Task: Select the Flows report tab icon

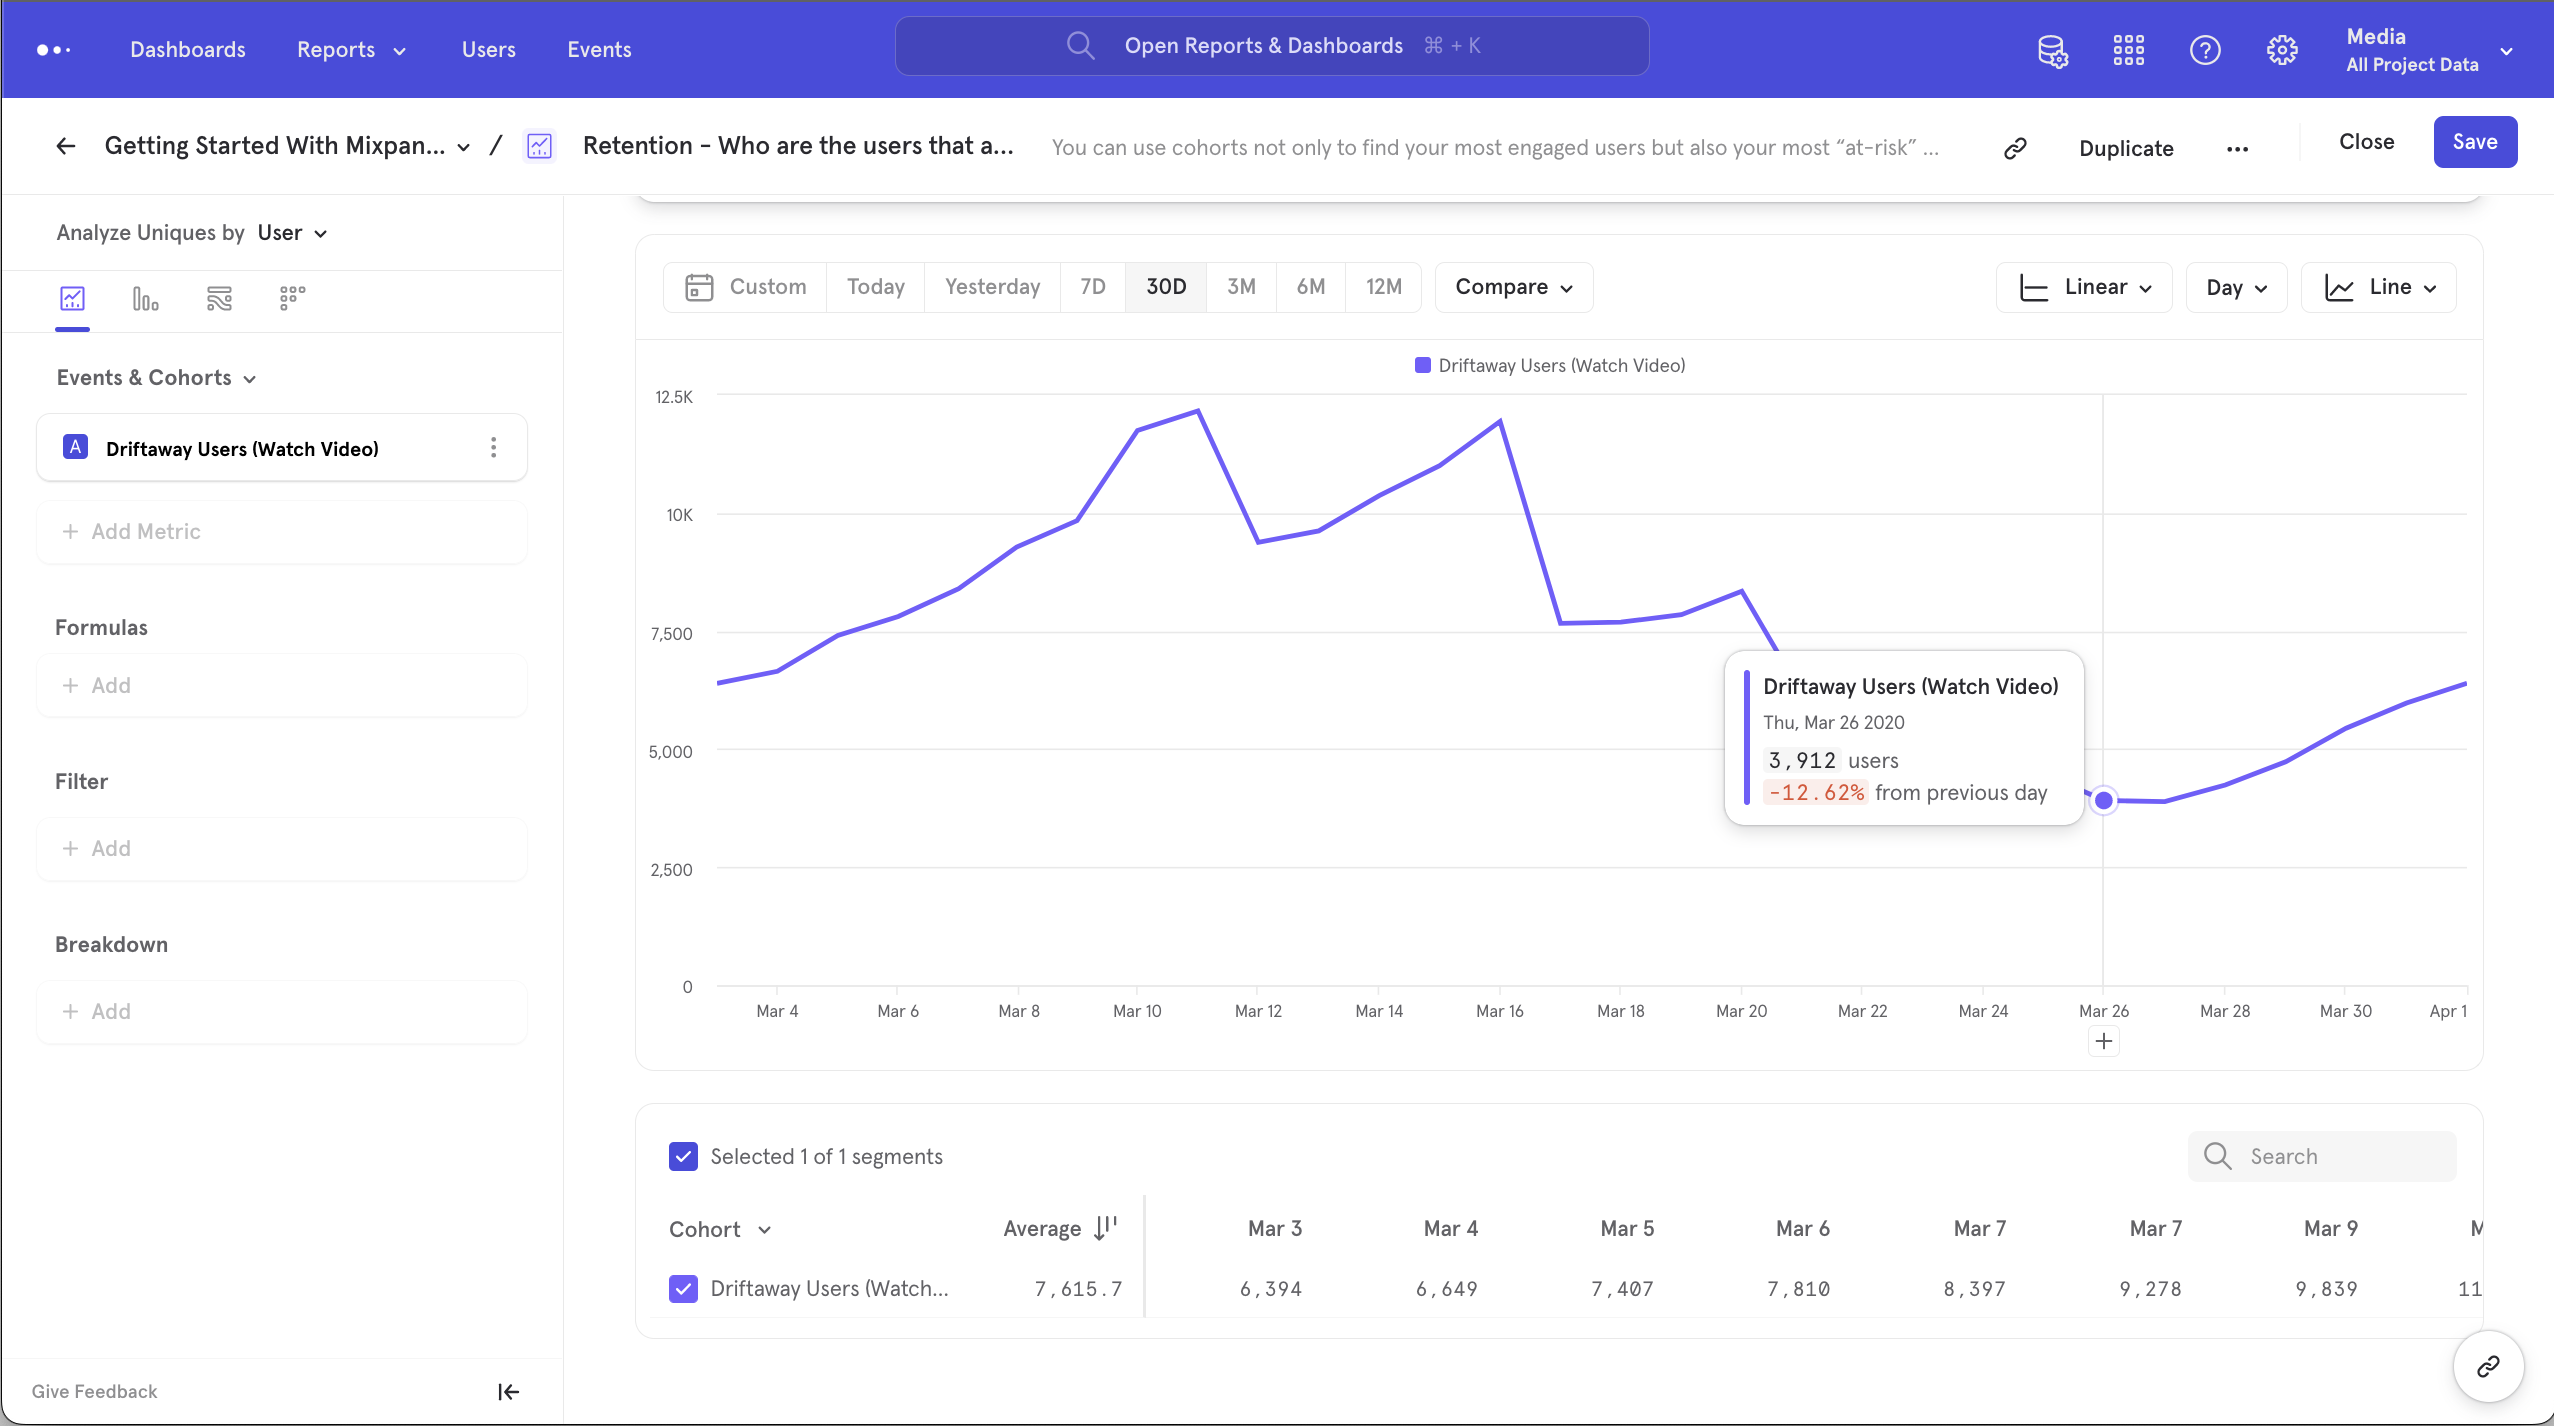Action: click(219, 298)
